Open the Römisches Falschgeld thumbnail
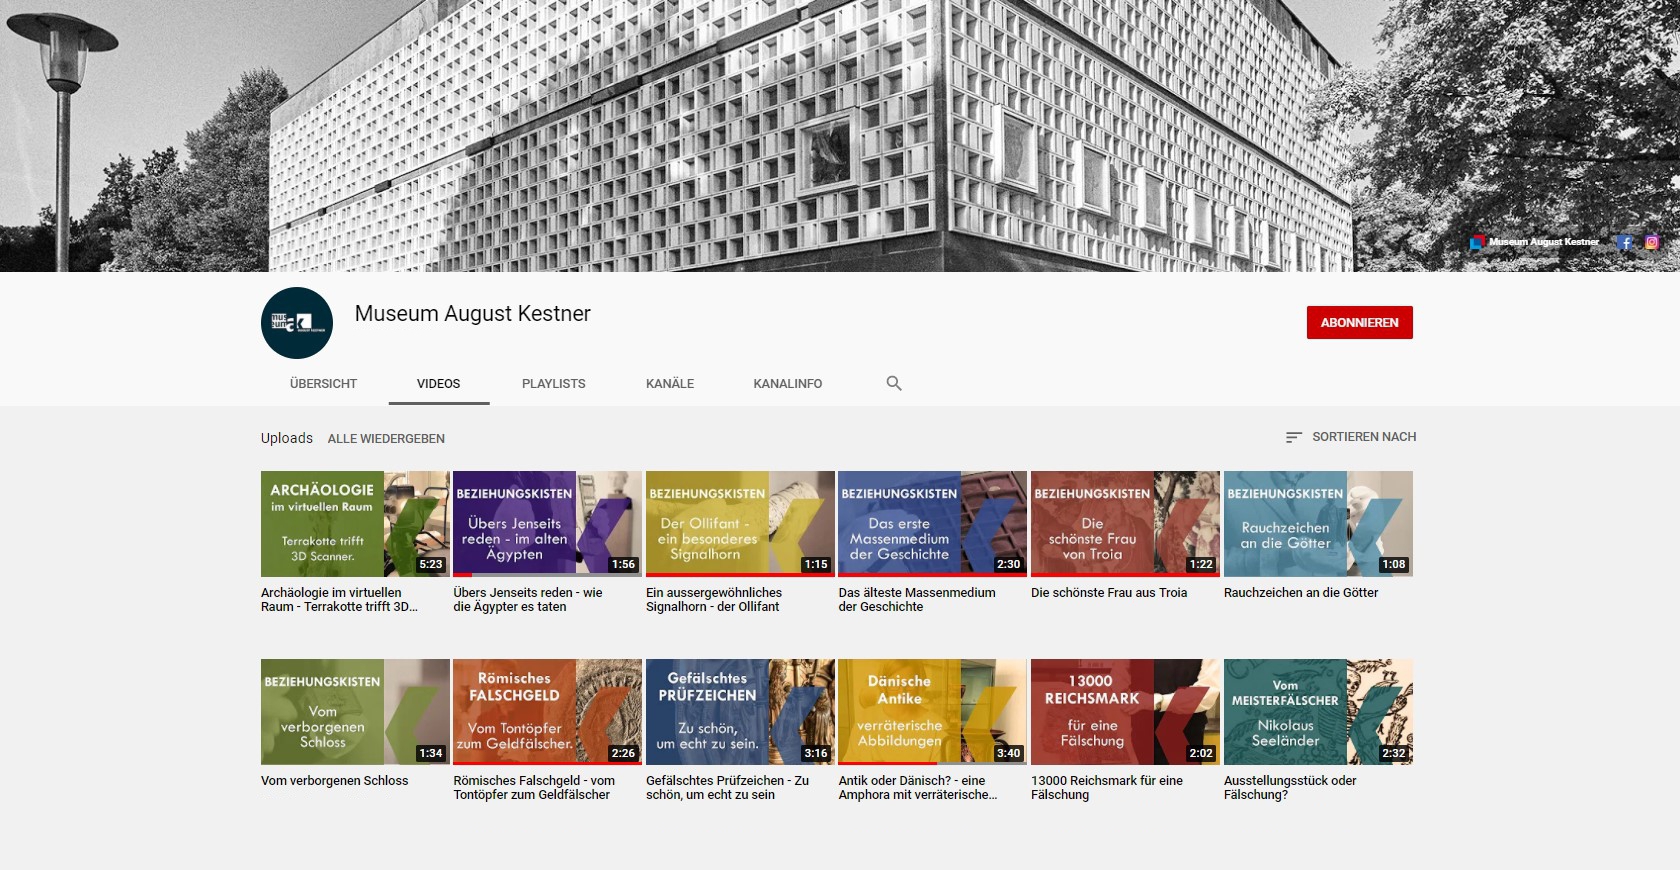1680x870 pixels. [547, 712]
